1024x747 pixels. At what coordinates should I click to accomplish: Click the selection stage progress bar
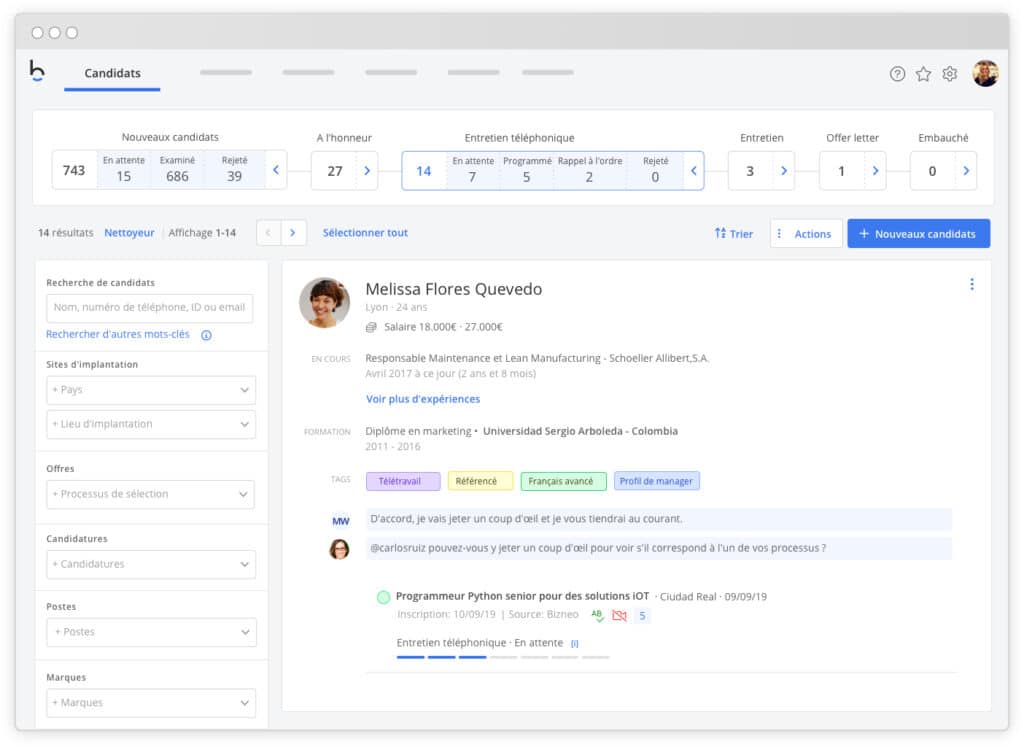(x=503, y=657)
